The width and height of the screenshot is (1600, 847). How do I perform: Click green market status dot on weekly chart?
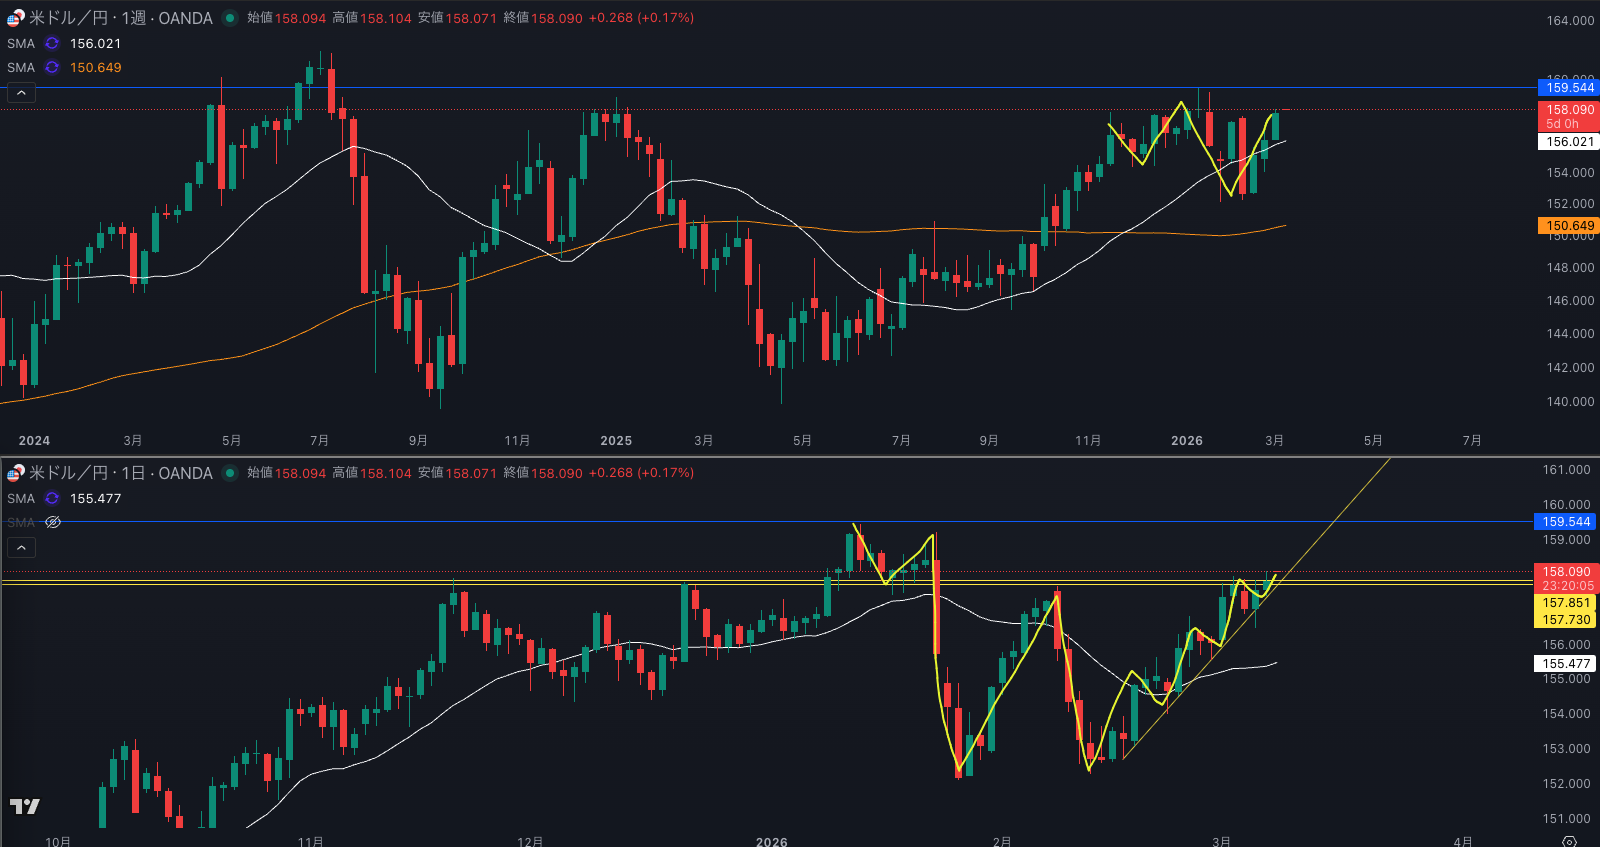point(230,18)
